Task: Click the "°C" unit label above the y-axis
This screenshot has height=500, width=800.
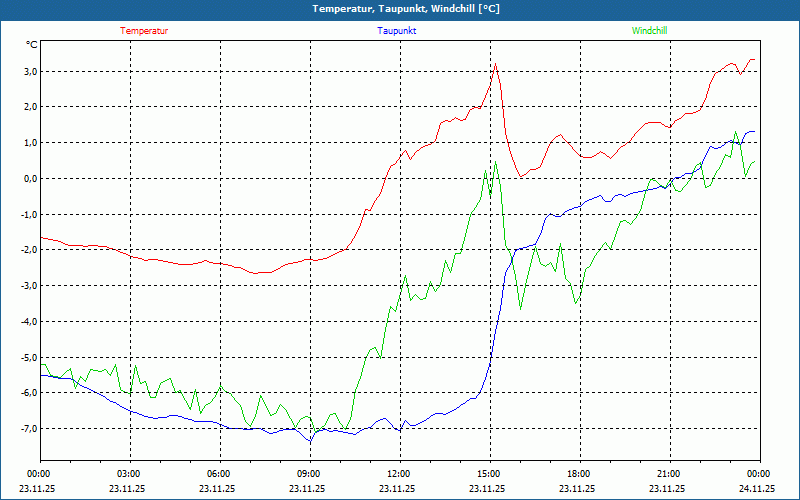Action: (32, 44)
